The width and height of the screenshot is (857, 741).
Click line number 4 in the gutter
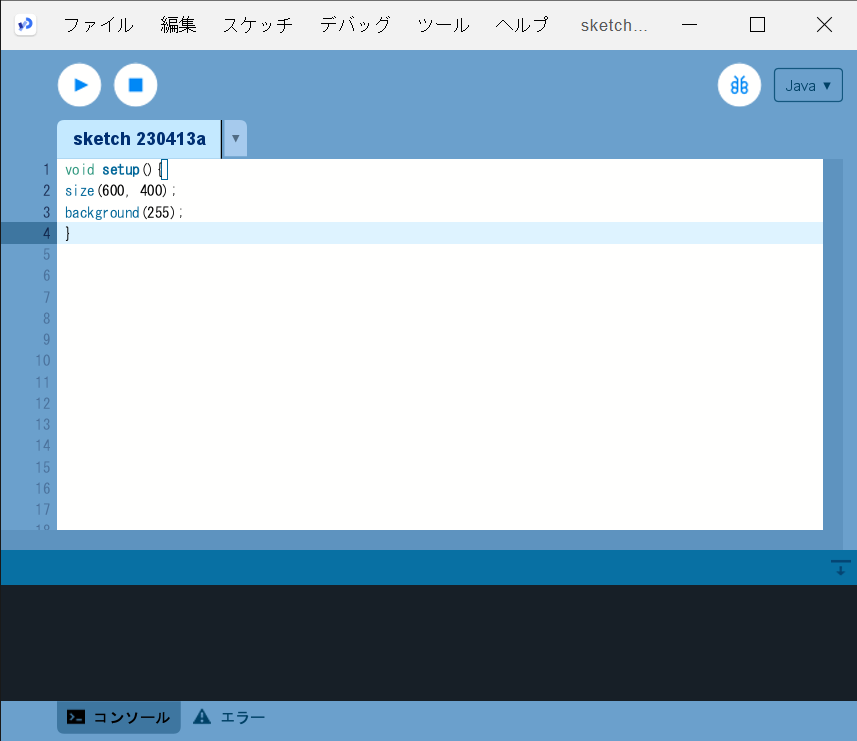point(45,233)
